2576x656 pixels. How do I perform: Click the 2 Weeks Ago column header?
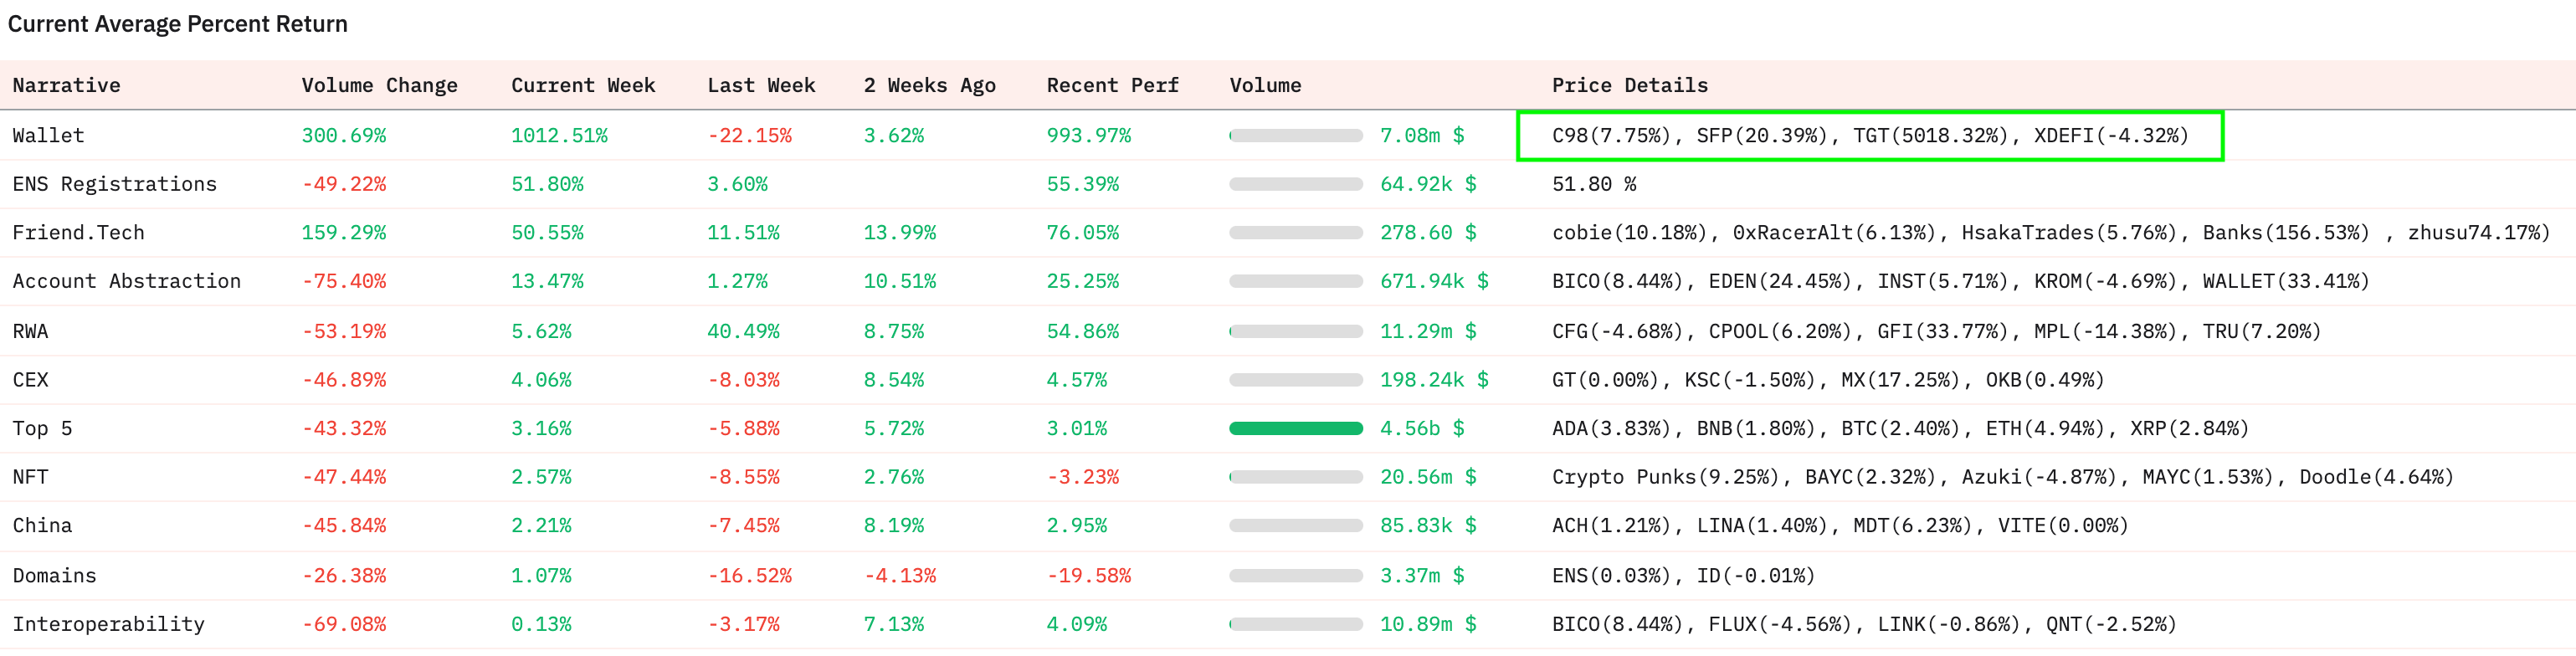(x=929, y=86)
